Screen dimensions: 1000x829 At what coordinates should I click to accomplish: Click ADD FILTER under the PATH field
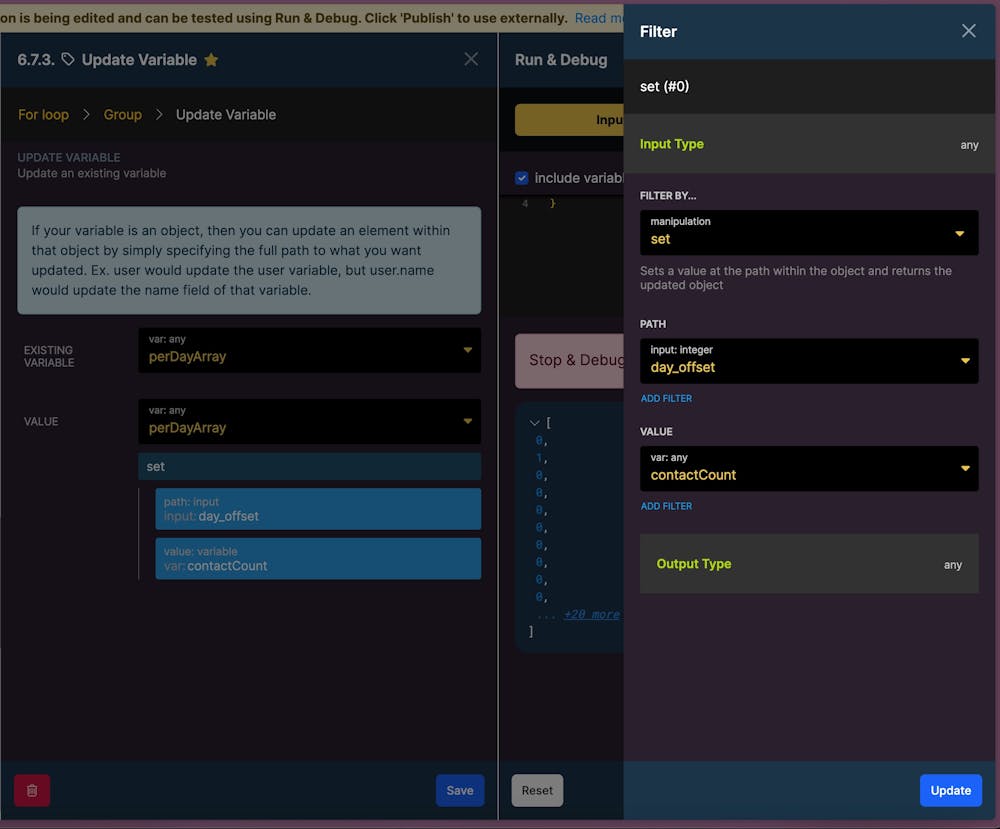[666, 398]
